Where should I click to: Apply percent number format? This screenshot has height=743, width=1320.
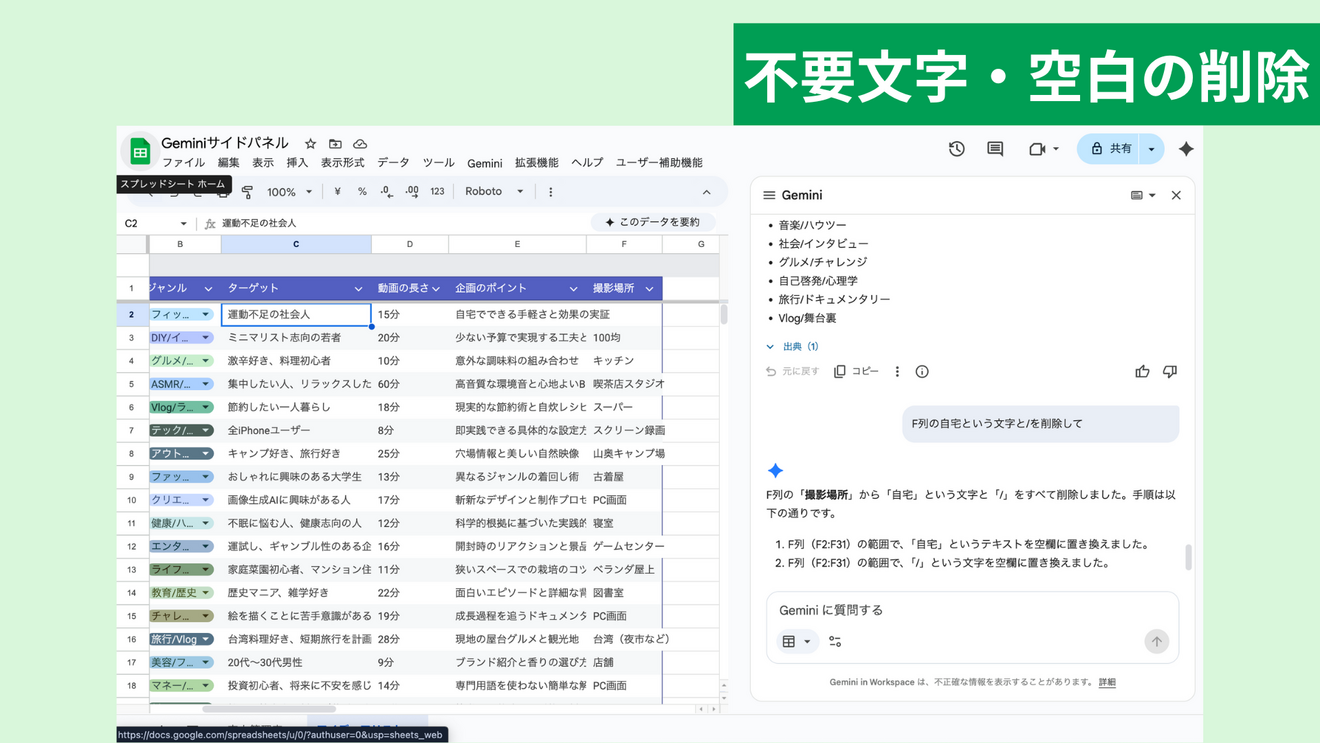coord(362,192)
